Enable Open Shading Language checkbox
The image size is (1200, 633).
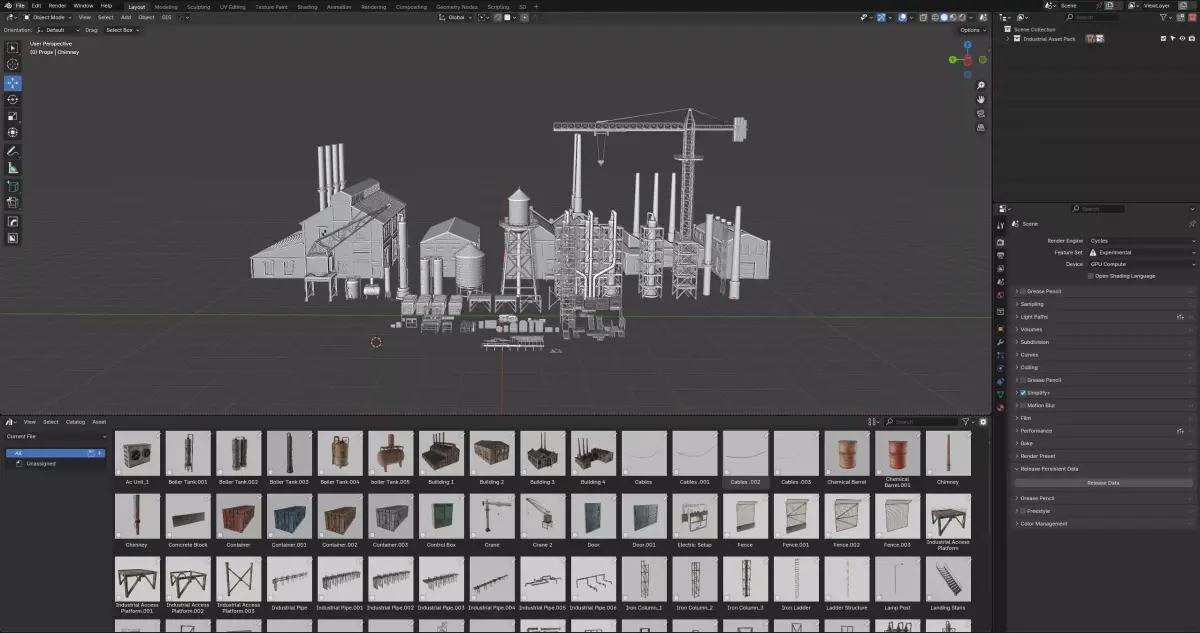tap(1091, 276)
